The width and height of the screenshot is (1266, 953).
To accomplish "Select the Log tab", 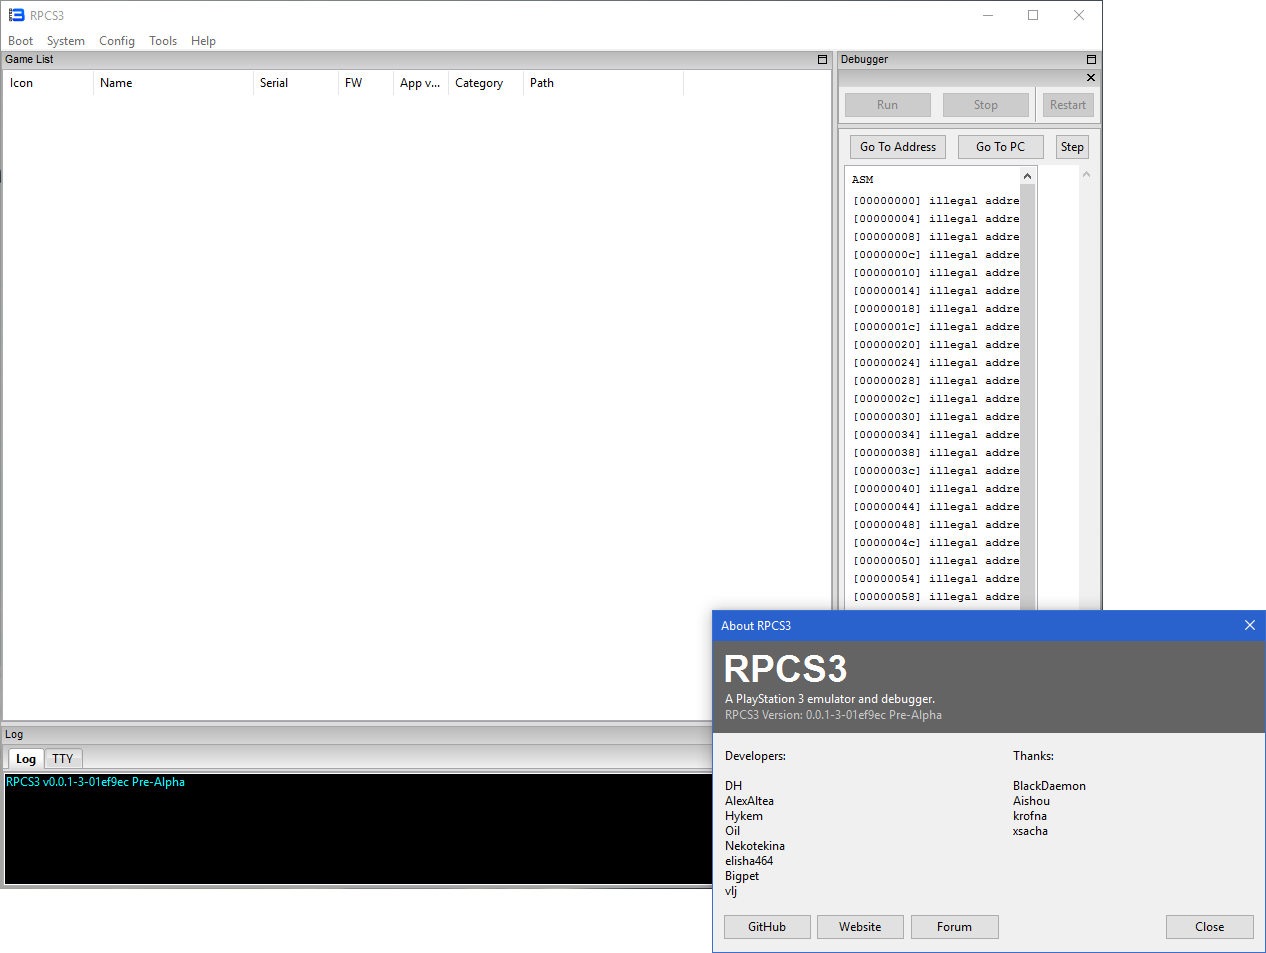I will coord(24,758).
